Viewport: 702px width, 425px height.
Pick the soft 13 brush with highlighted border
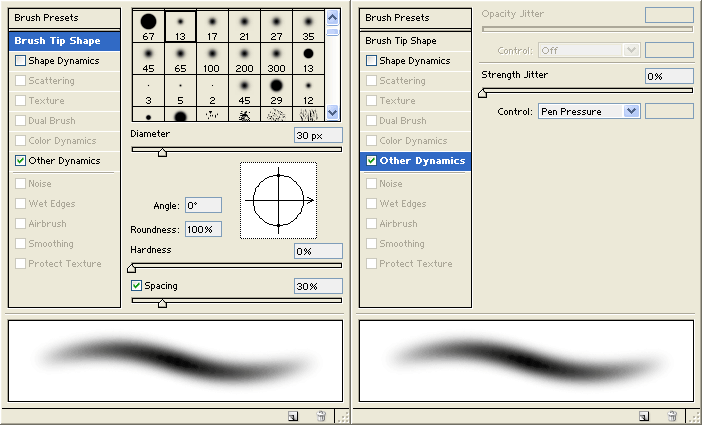click(x=180, y=26)
